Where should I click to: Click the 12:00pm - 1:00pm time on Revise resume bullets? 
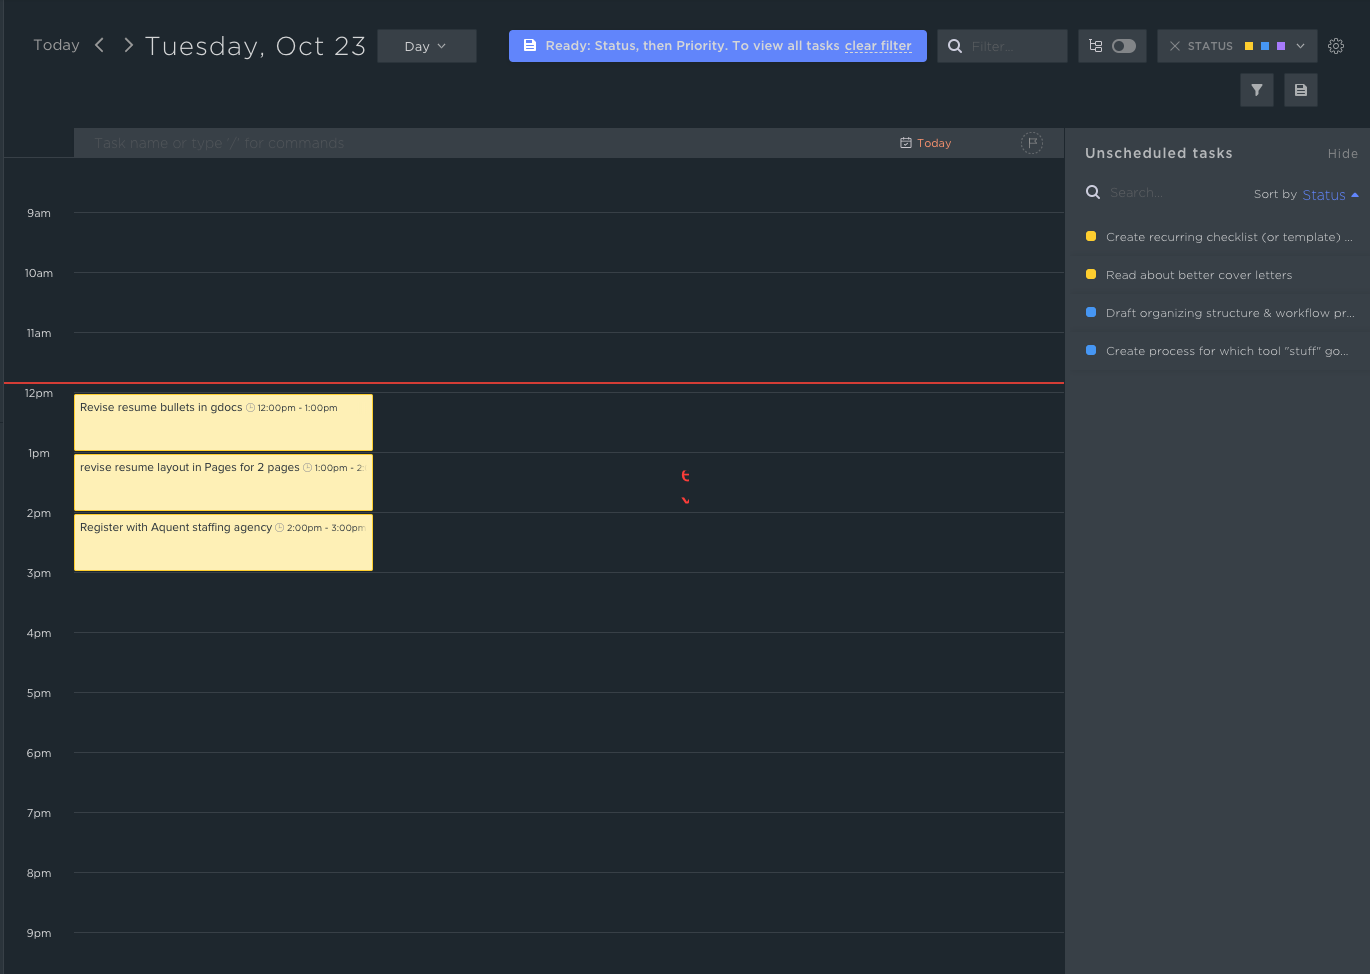pyautogui.click(x=297, y=408)
